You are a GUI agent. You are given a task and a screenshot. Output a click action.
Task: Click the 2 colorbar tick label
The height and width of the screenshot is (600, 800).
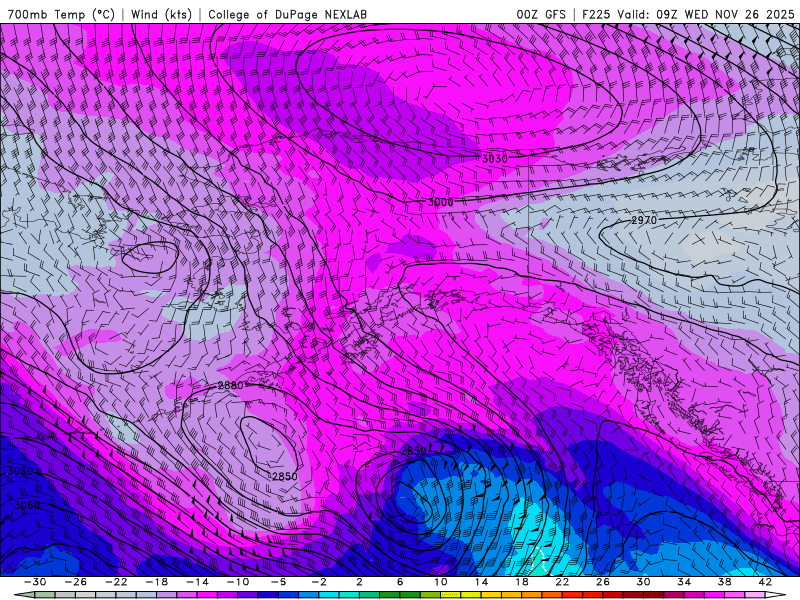pyautogui.click(x=359, y=582)
